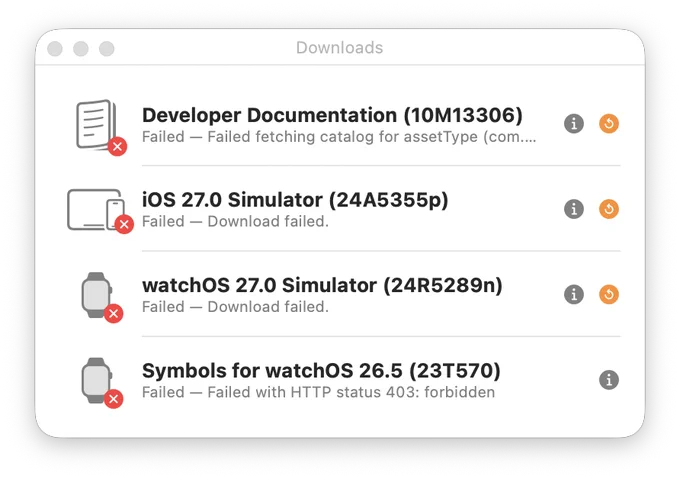The image size is (680, 479).
Task: Show info for iOS 27.0 Simulator download
Action: pos(574,209)
